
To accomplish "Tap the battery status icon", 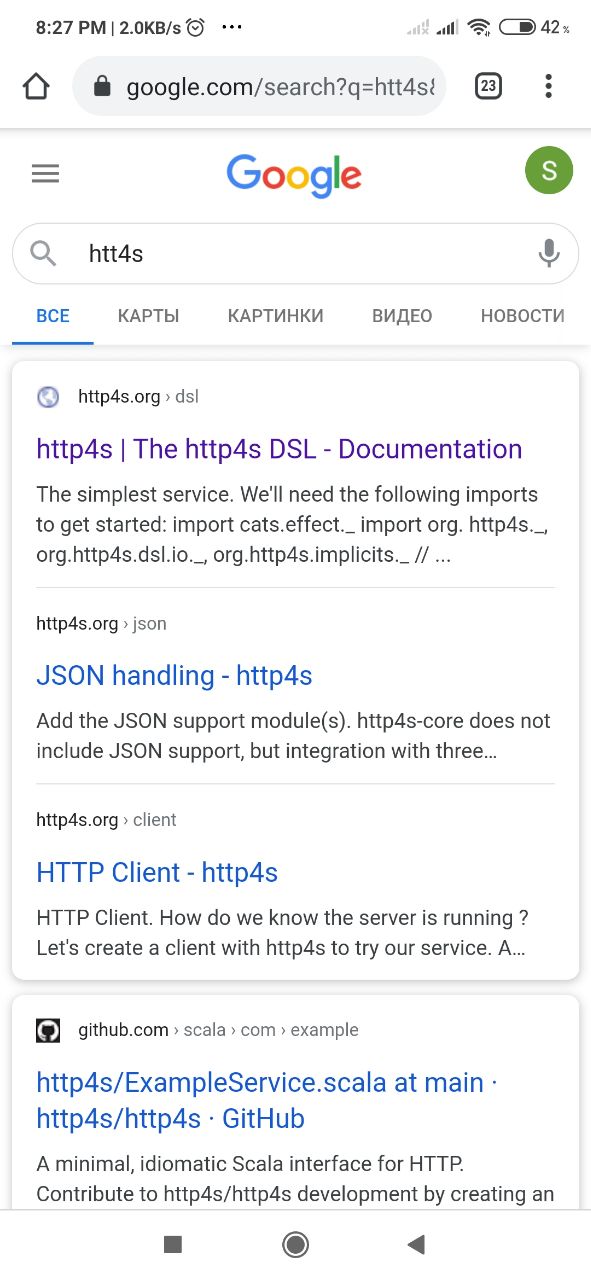I will click(x=516, y=28).
